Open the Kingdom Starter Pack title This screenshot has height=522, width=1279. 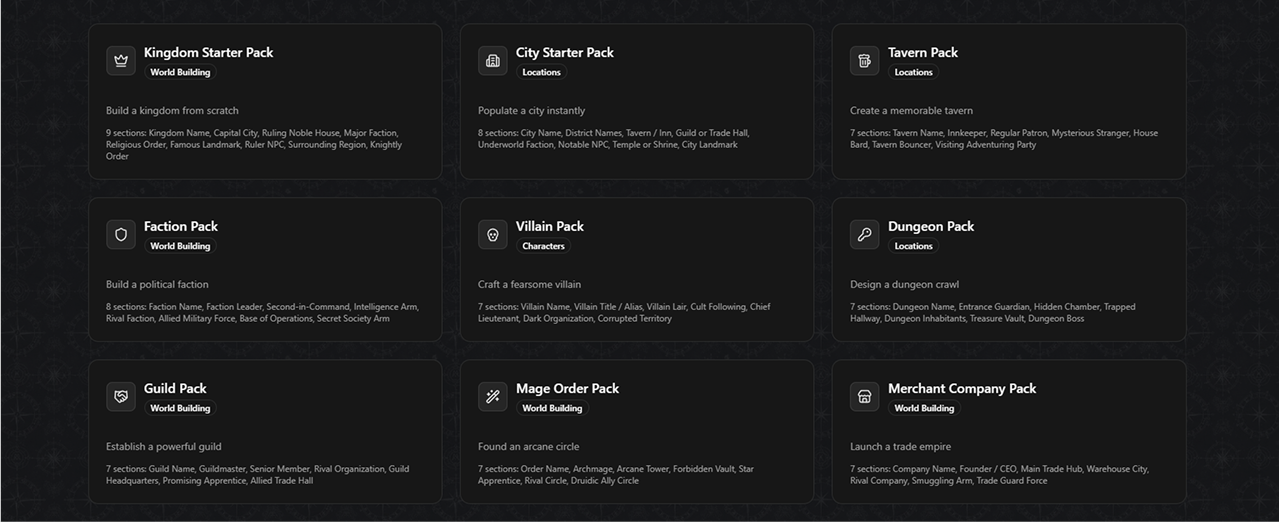click(208, 52)
